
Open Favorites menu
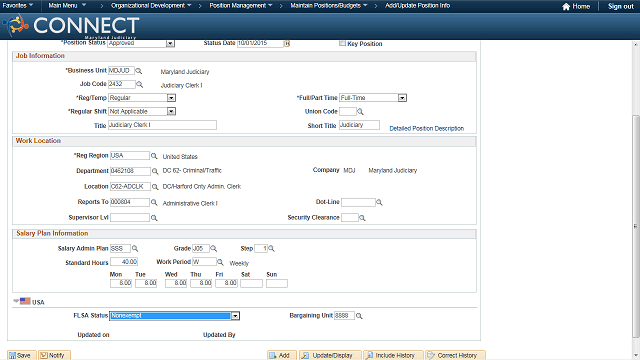coord(18,6)
